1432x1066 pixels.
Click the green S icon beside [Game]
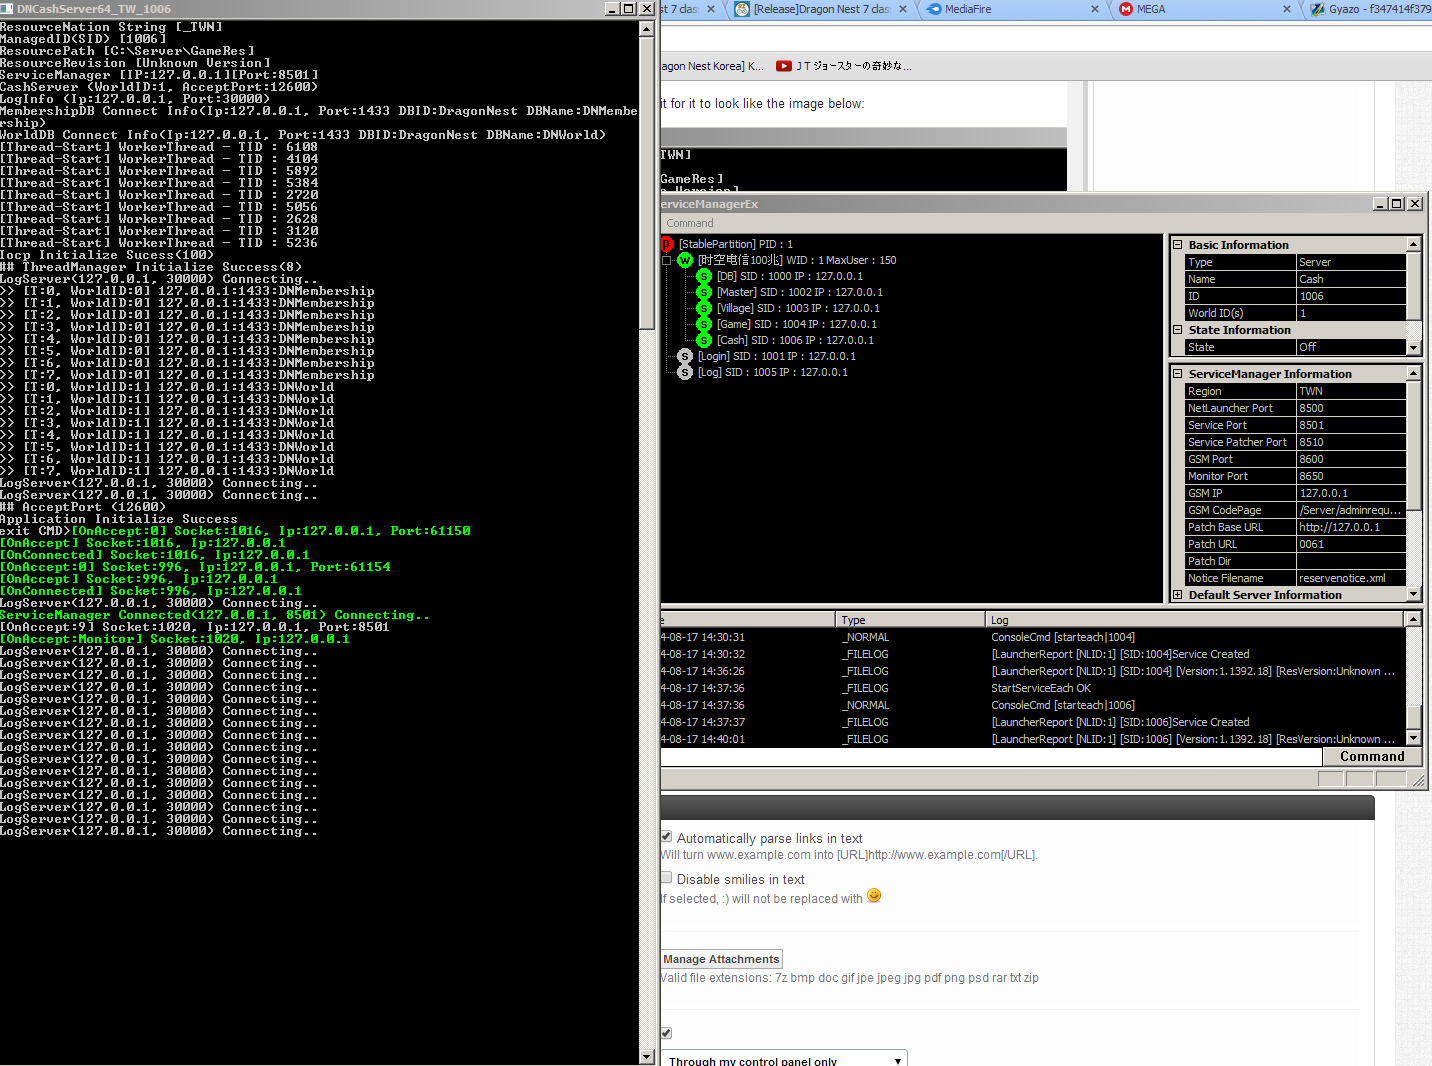coord(704,324)
